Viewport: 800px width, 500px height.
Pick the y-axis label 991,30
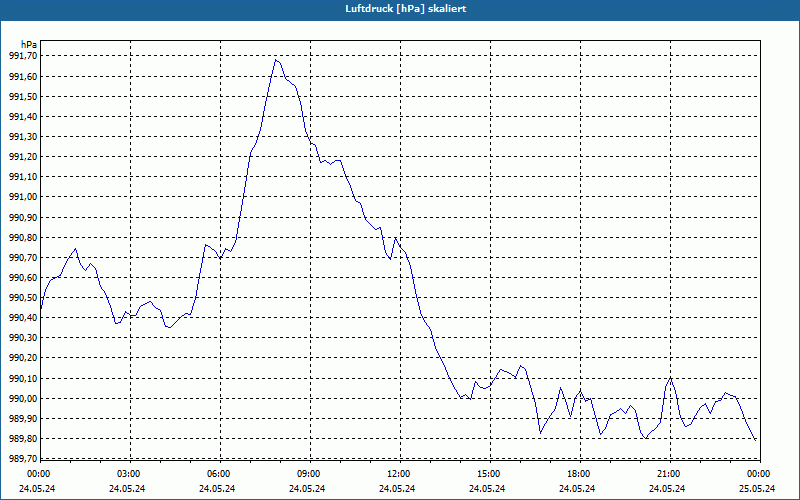point(23,137)
